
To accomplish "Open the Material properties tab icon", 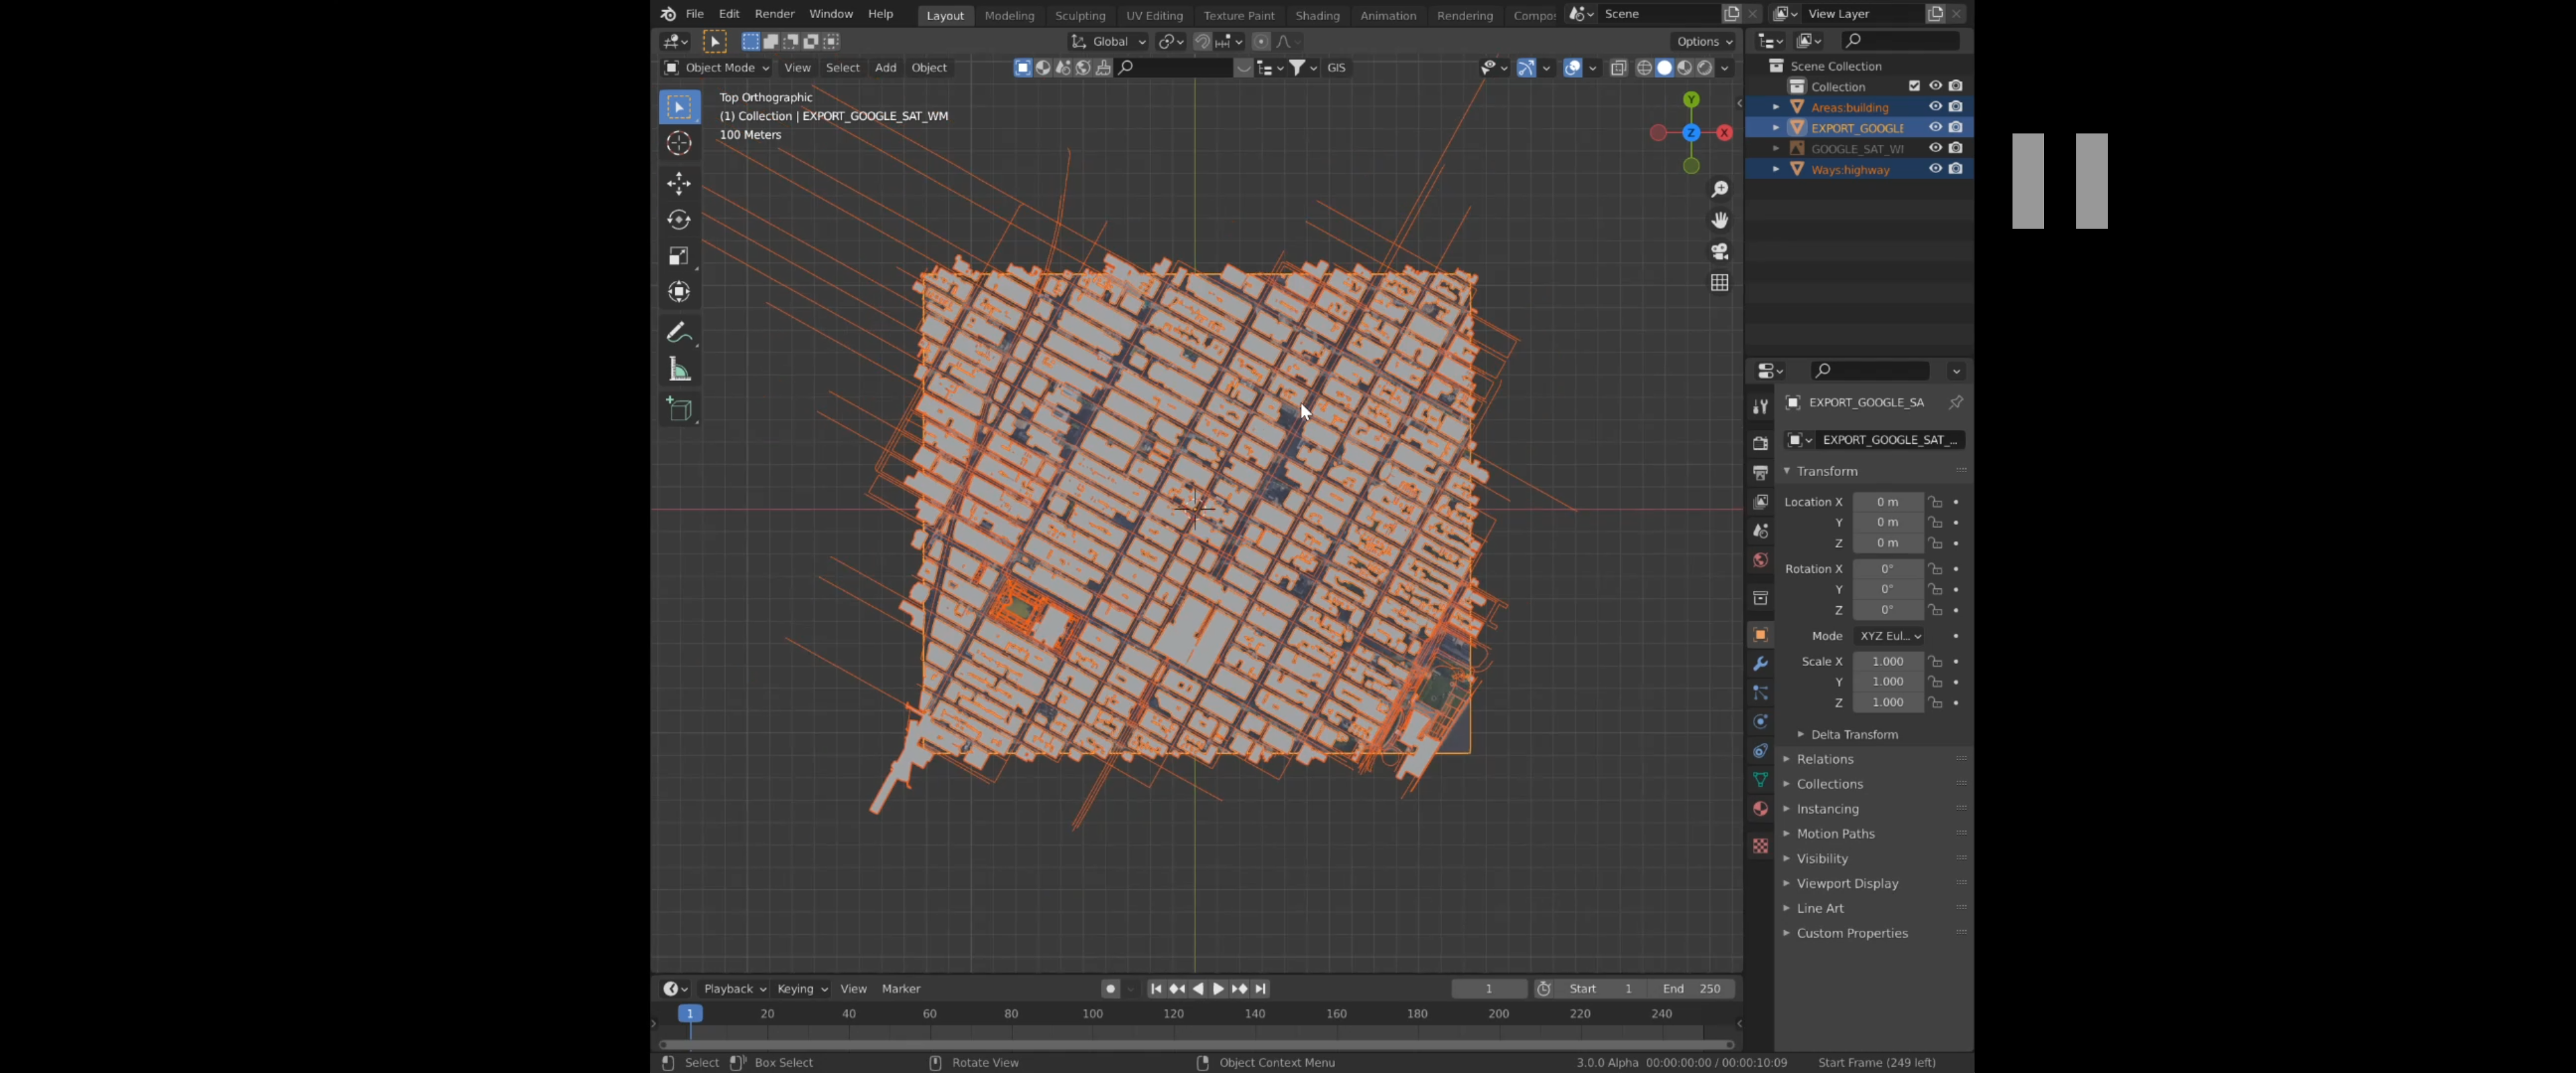I will (1760, 808).
